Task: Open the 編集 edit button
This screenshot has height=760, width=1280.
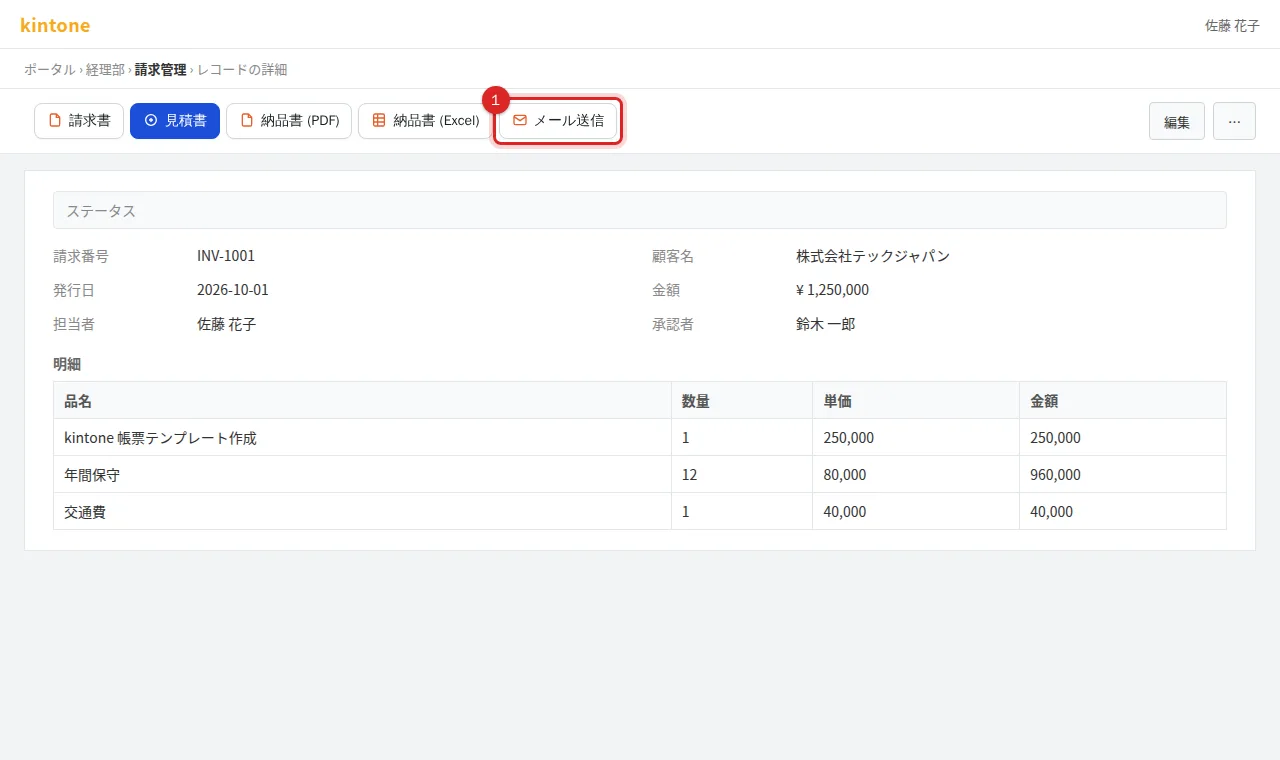Action: tap(1177, 121)
